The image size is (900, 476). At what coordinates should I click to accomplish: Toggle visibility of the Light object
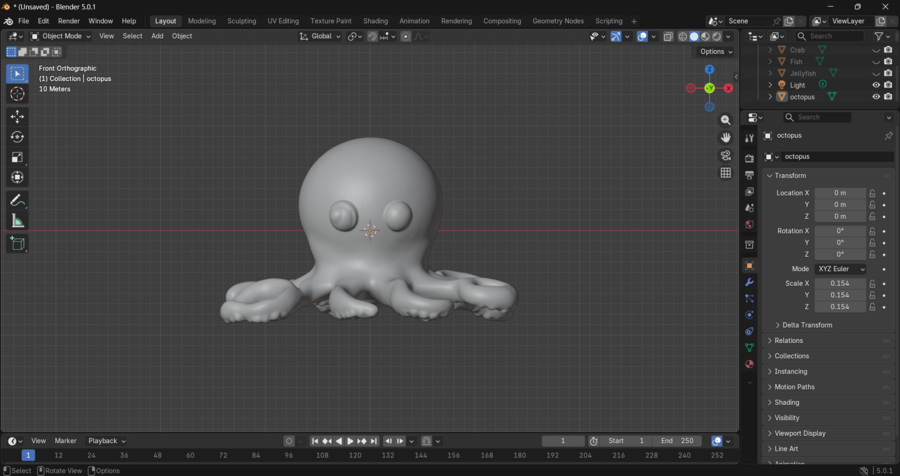[x=876, y=85]
